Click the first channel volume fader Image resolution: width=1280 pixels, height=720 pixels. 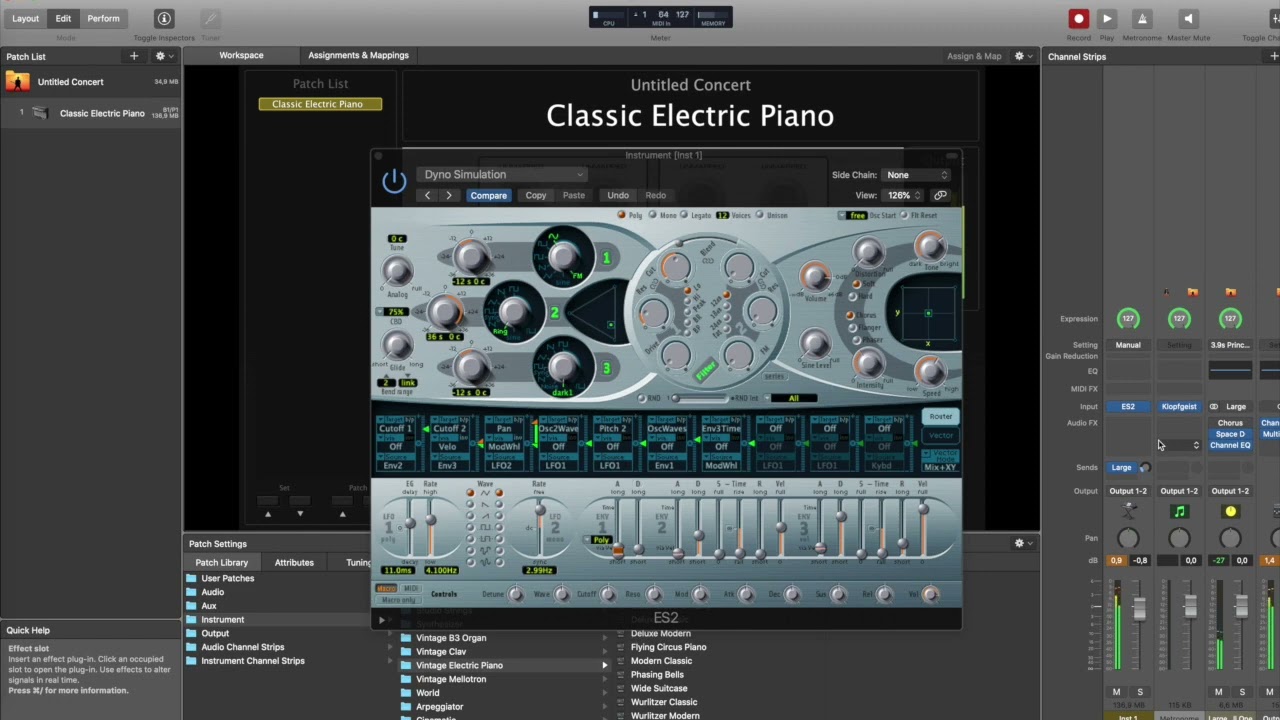1139,607
